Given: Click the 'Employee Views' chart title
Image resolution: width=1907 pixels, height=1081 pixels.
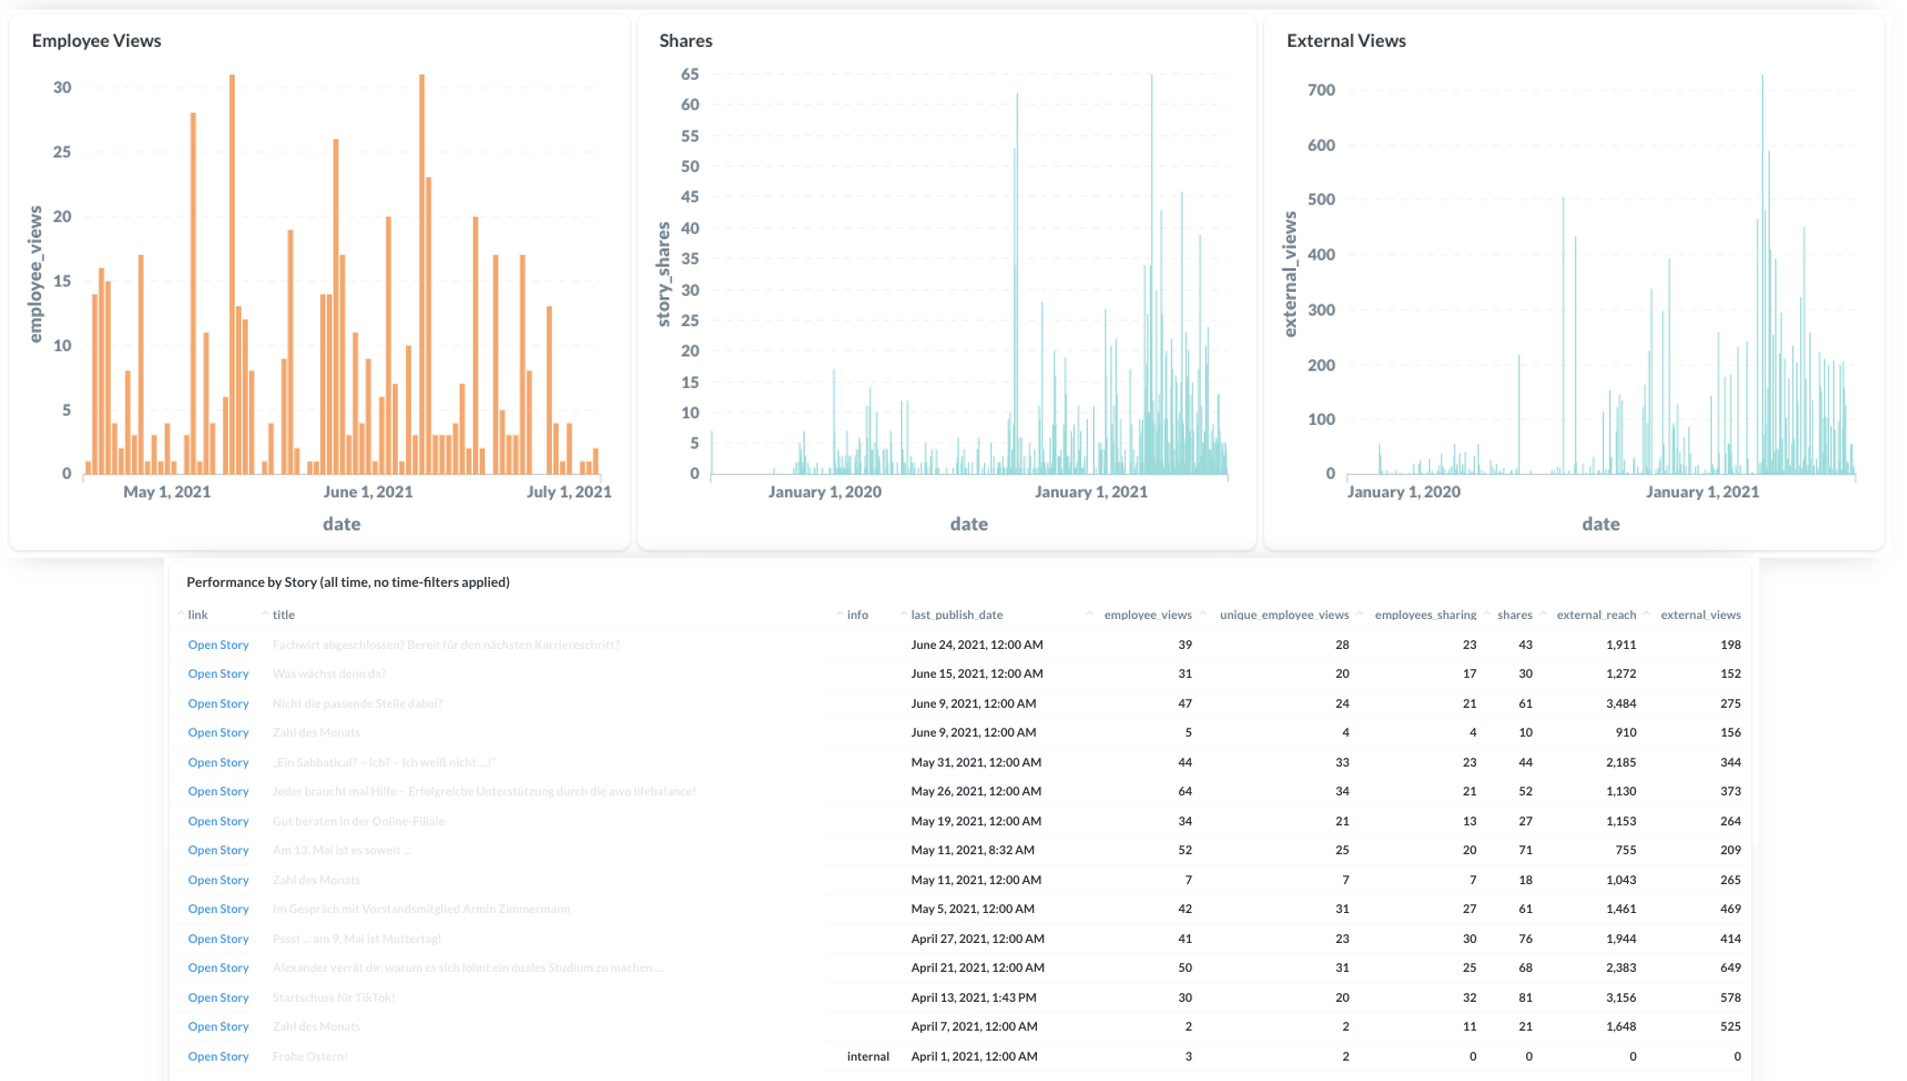Looking at the screenshot, I should (96, 41).
